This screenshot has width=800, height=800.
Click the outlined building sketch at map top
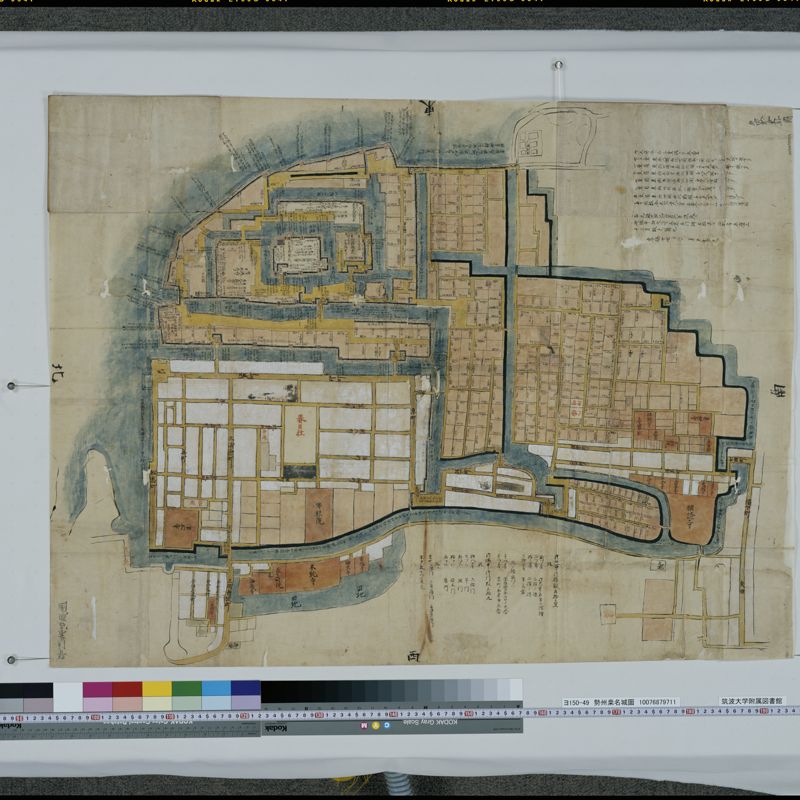[x=545, y=140]
